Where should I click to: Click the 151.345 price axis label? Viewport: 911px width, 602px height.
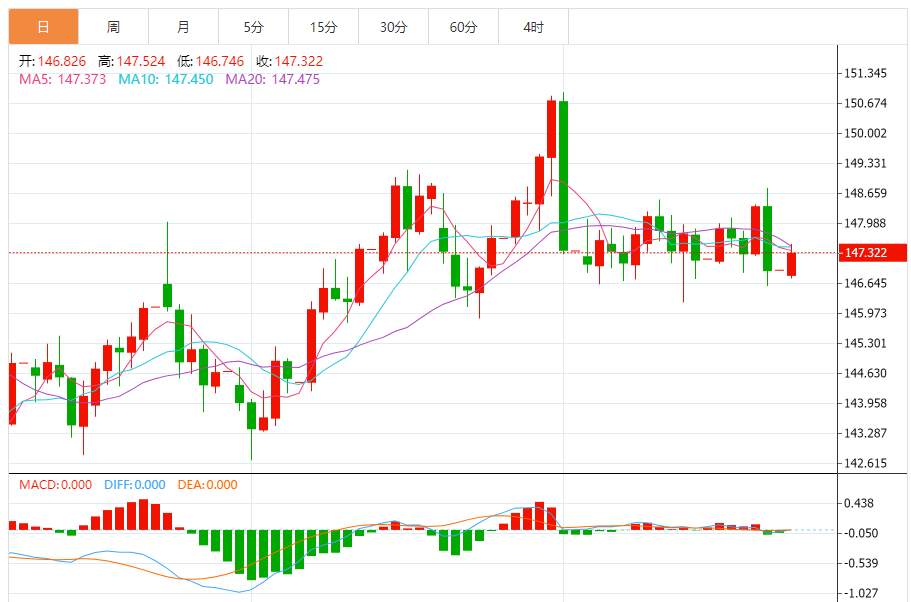coord(866,73)
